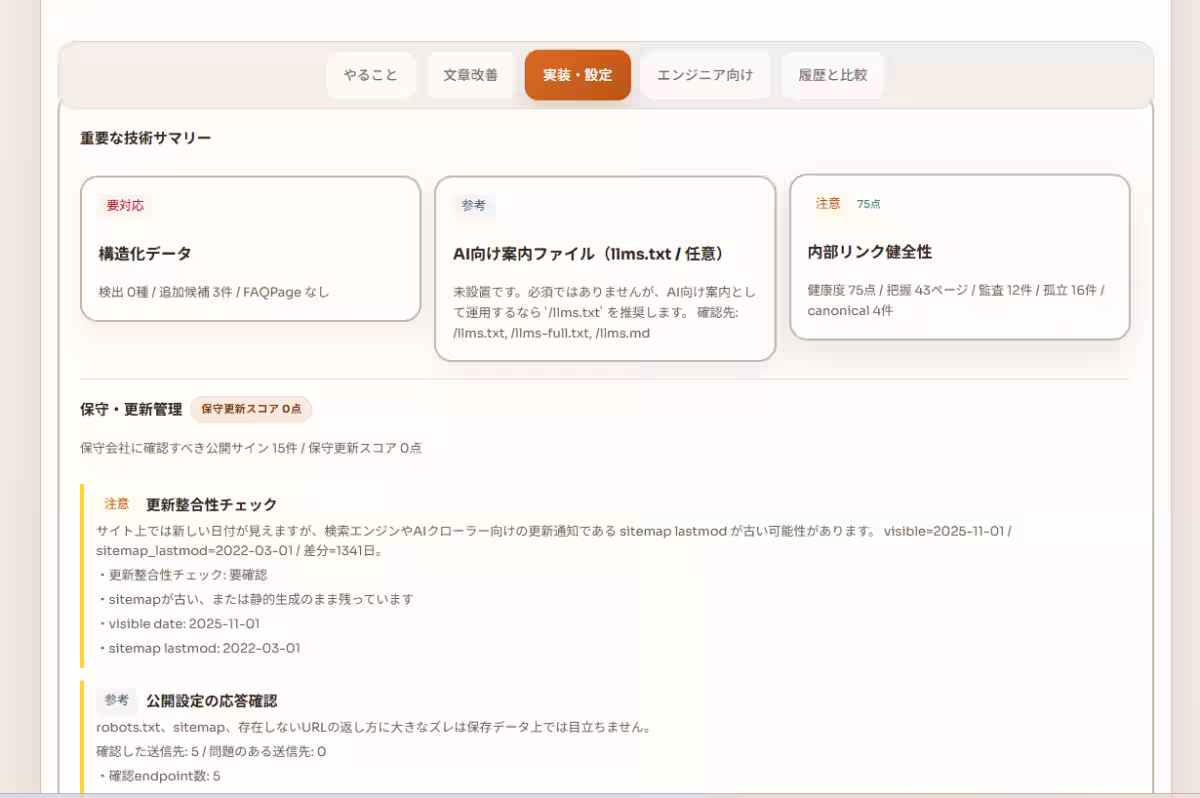Open the 構造化データ summary card
The width and height of the screenshot is (1200, 798).
pyautogui.click(x=250, y=249)
